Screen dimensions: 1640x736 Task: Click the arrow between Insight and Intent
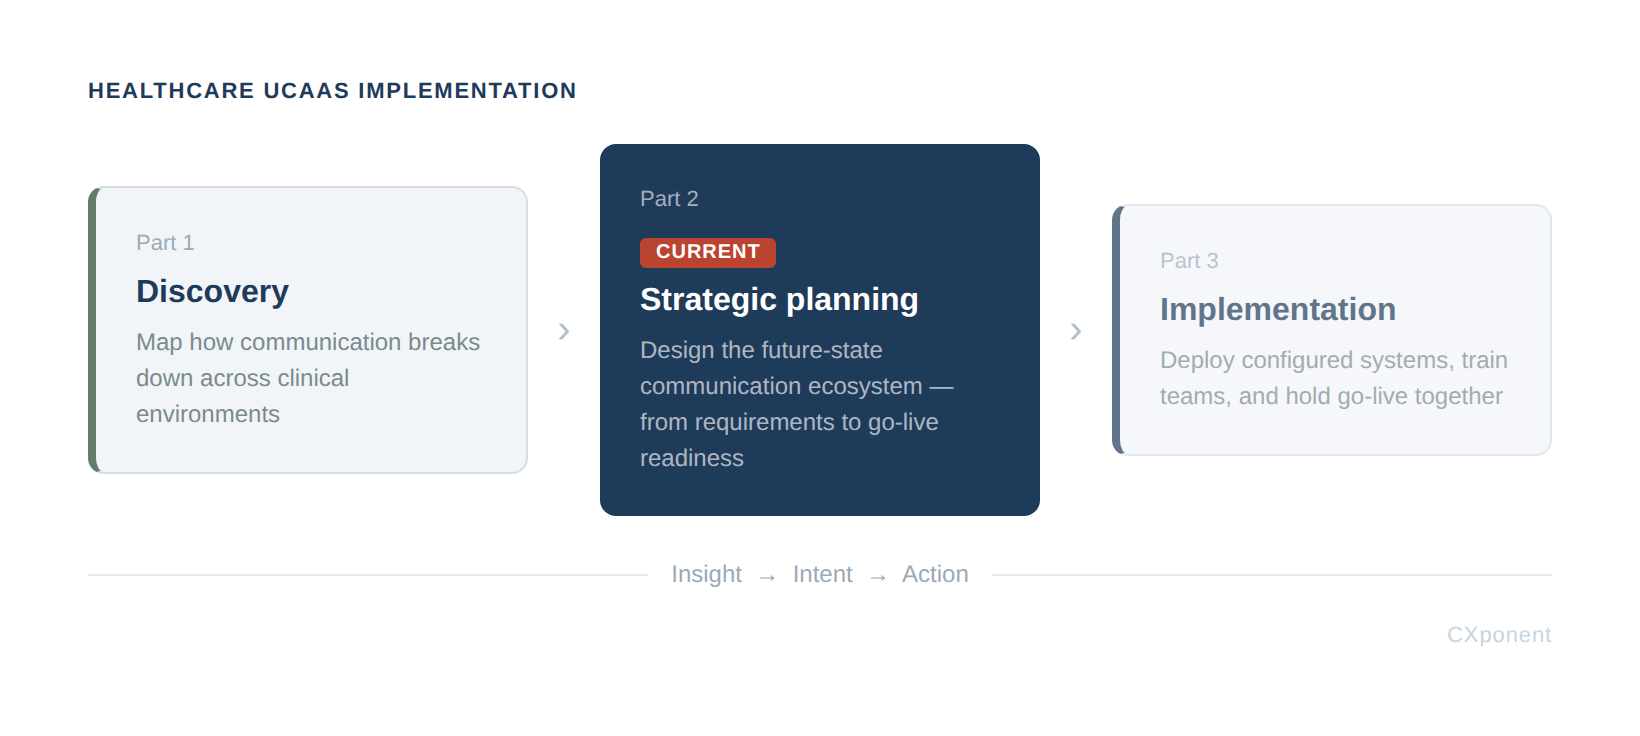767,577
